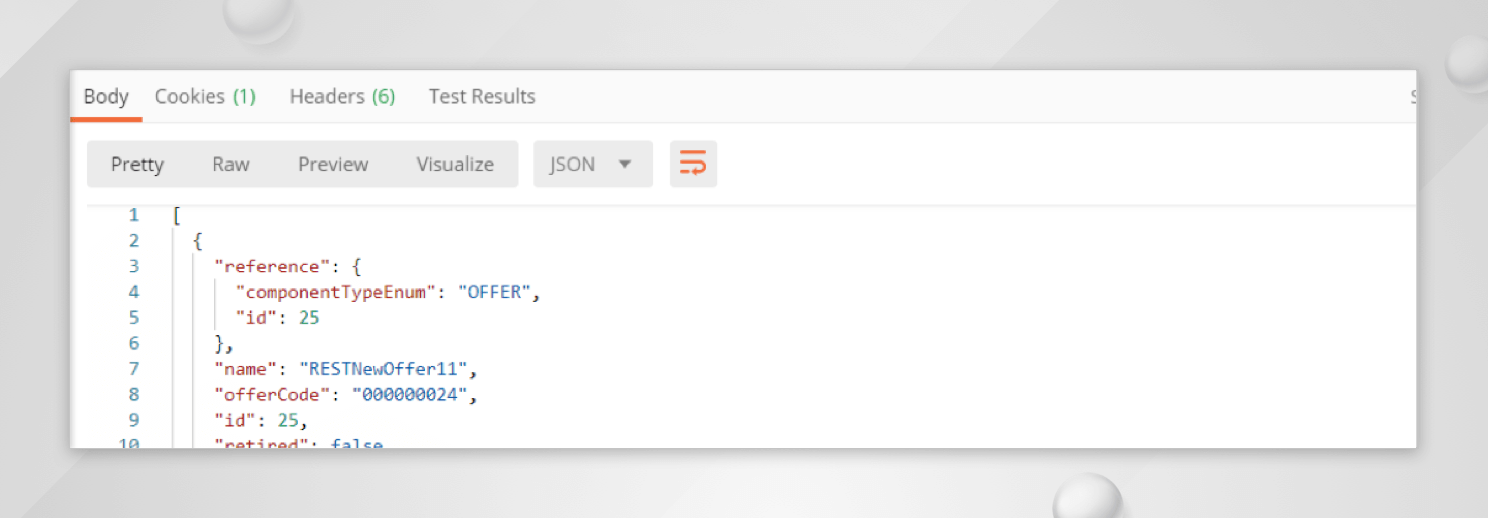Screen dimensions: 1488x518
Task: Click the "000000024" offer code value
Action: coord(410,394)
